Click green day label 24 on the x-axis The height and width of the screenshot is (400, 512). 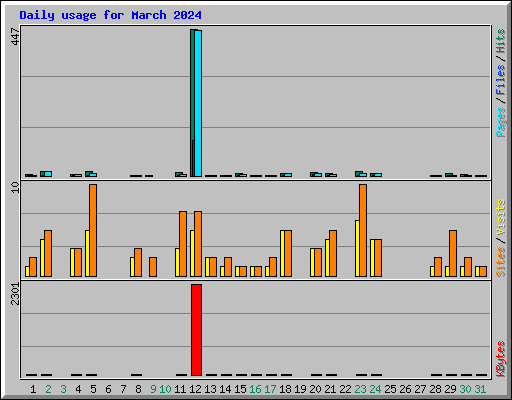(375, 389)
